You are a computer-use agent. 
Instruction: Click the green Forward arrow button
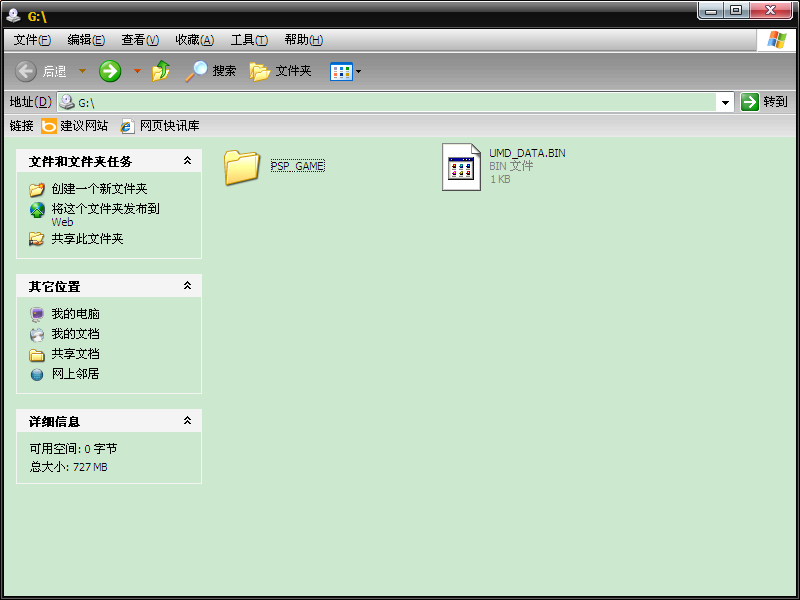[x=110, y=71]
